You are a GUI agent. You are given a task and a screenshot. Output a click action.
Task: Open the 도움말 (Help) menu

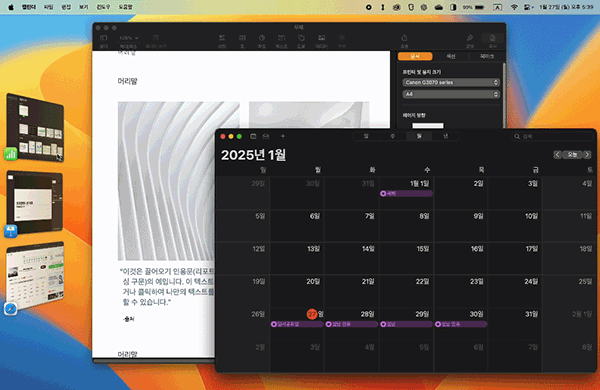[x=125, y=7]
